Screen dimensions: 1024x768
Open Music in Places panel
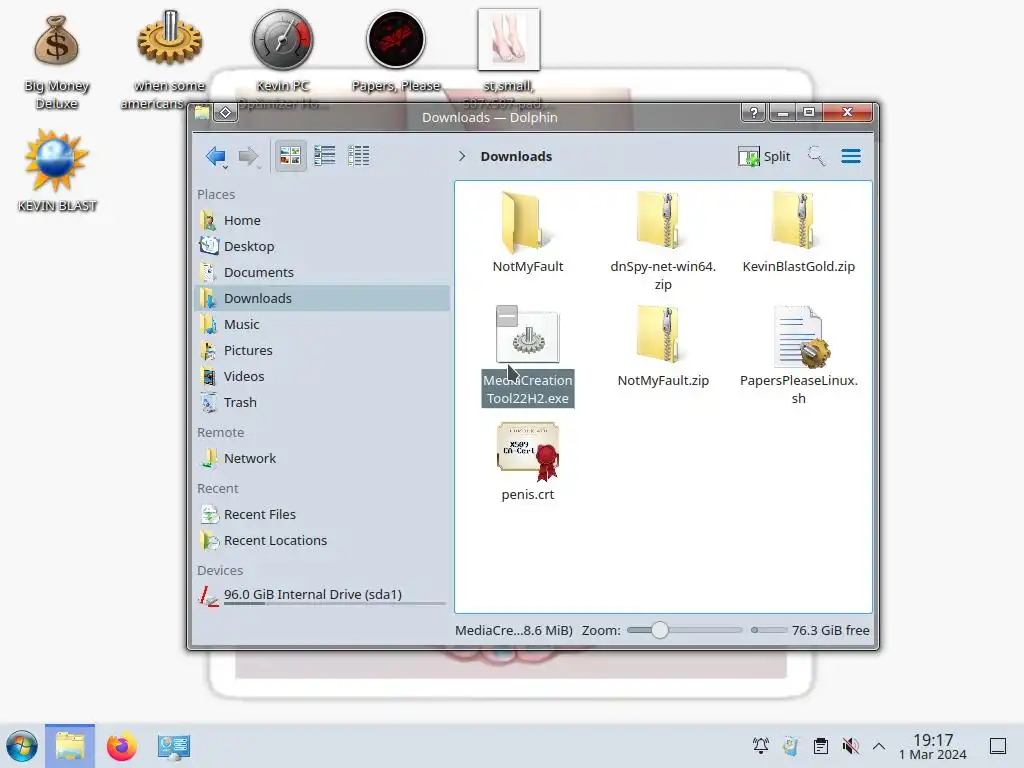click(322, 324)
